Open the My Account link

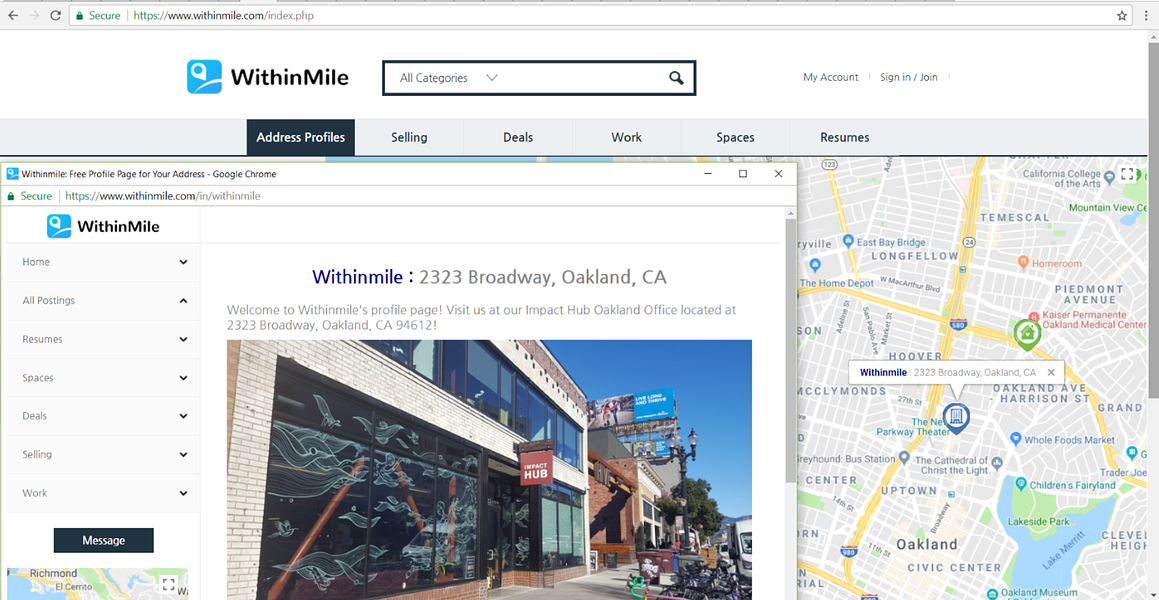point(831,77)
